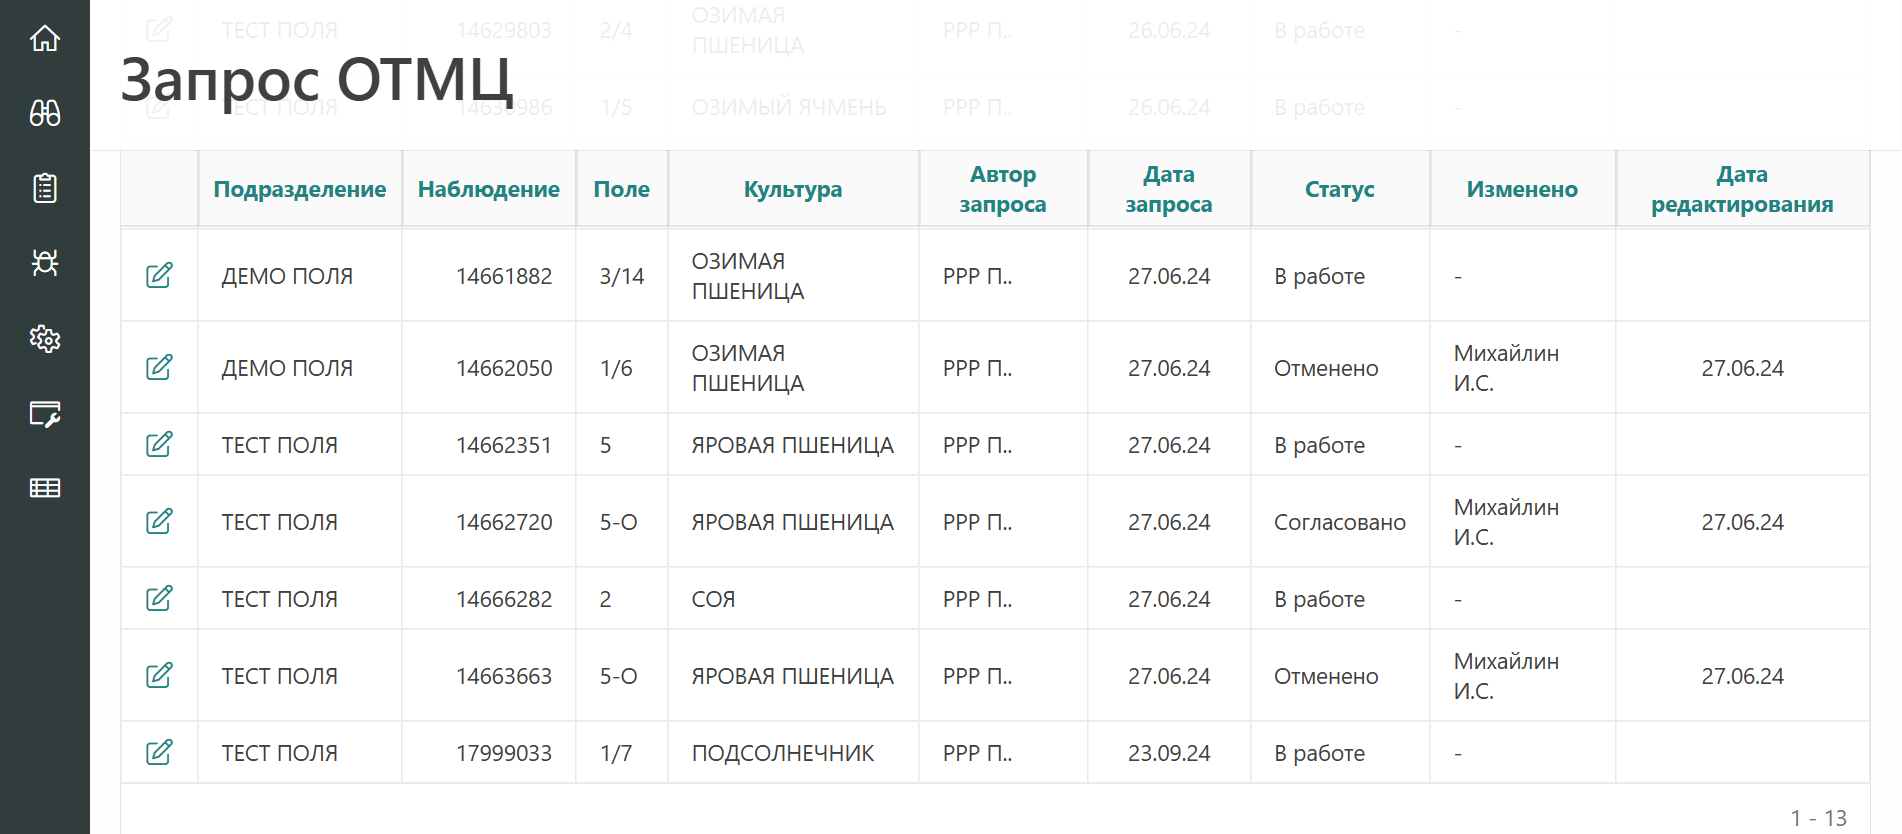The image size is (1902, 834).
Task: Select the bug pest sidebar icon
Action: pyautogui.click(x=45, y=263)
